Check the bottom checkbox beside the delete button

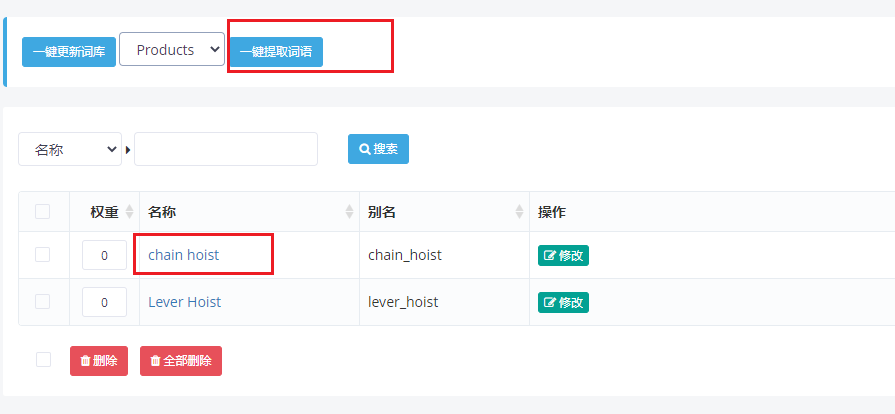pos(43,360)
